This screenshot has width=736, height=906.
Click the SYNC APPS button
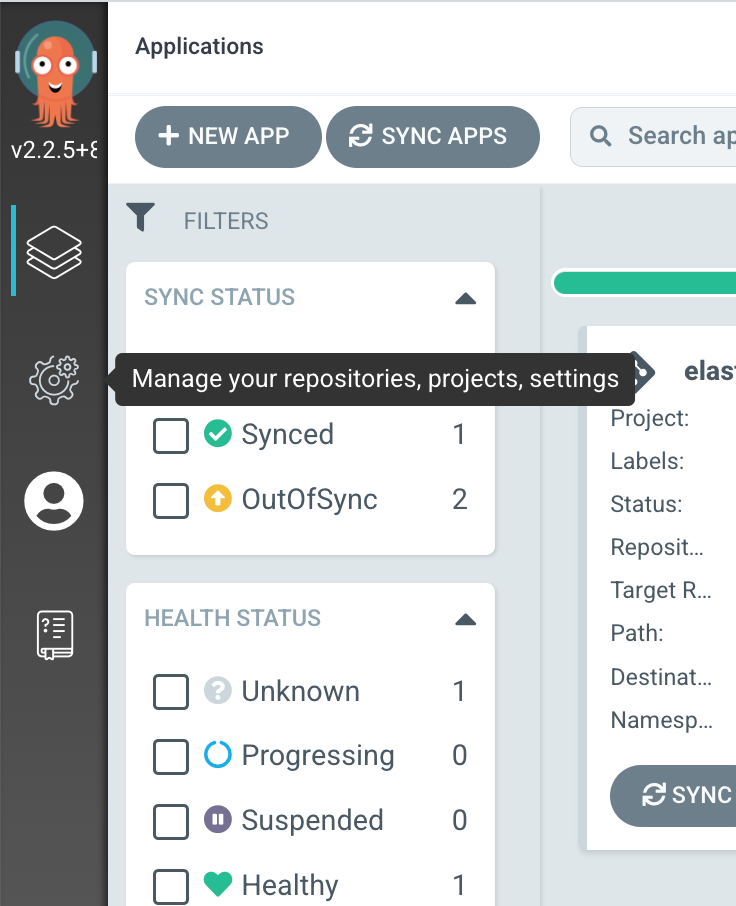pos(433,137)
